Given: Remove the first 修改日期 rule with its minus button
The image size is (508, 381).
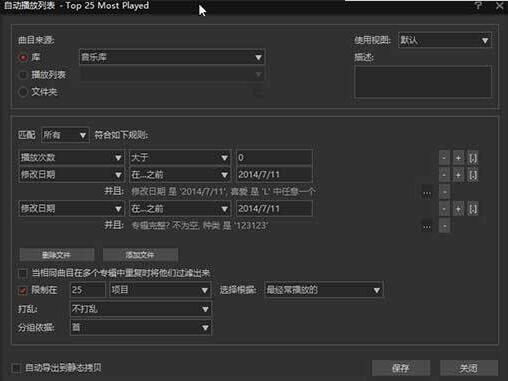Looking at the screenshot, I should pyautogui.click(x=444, y=175).
